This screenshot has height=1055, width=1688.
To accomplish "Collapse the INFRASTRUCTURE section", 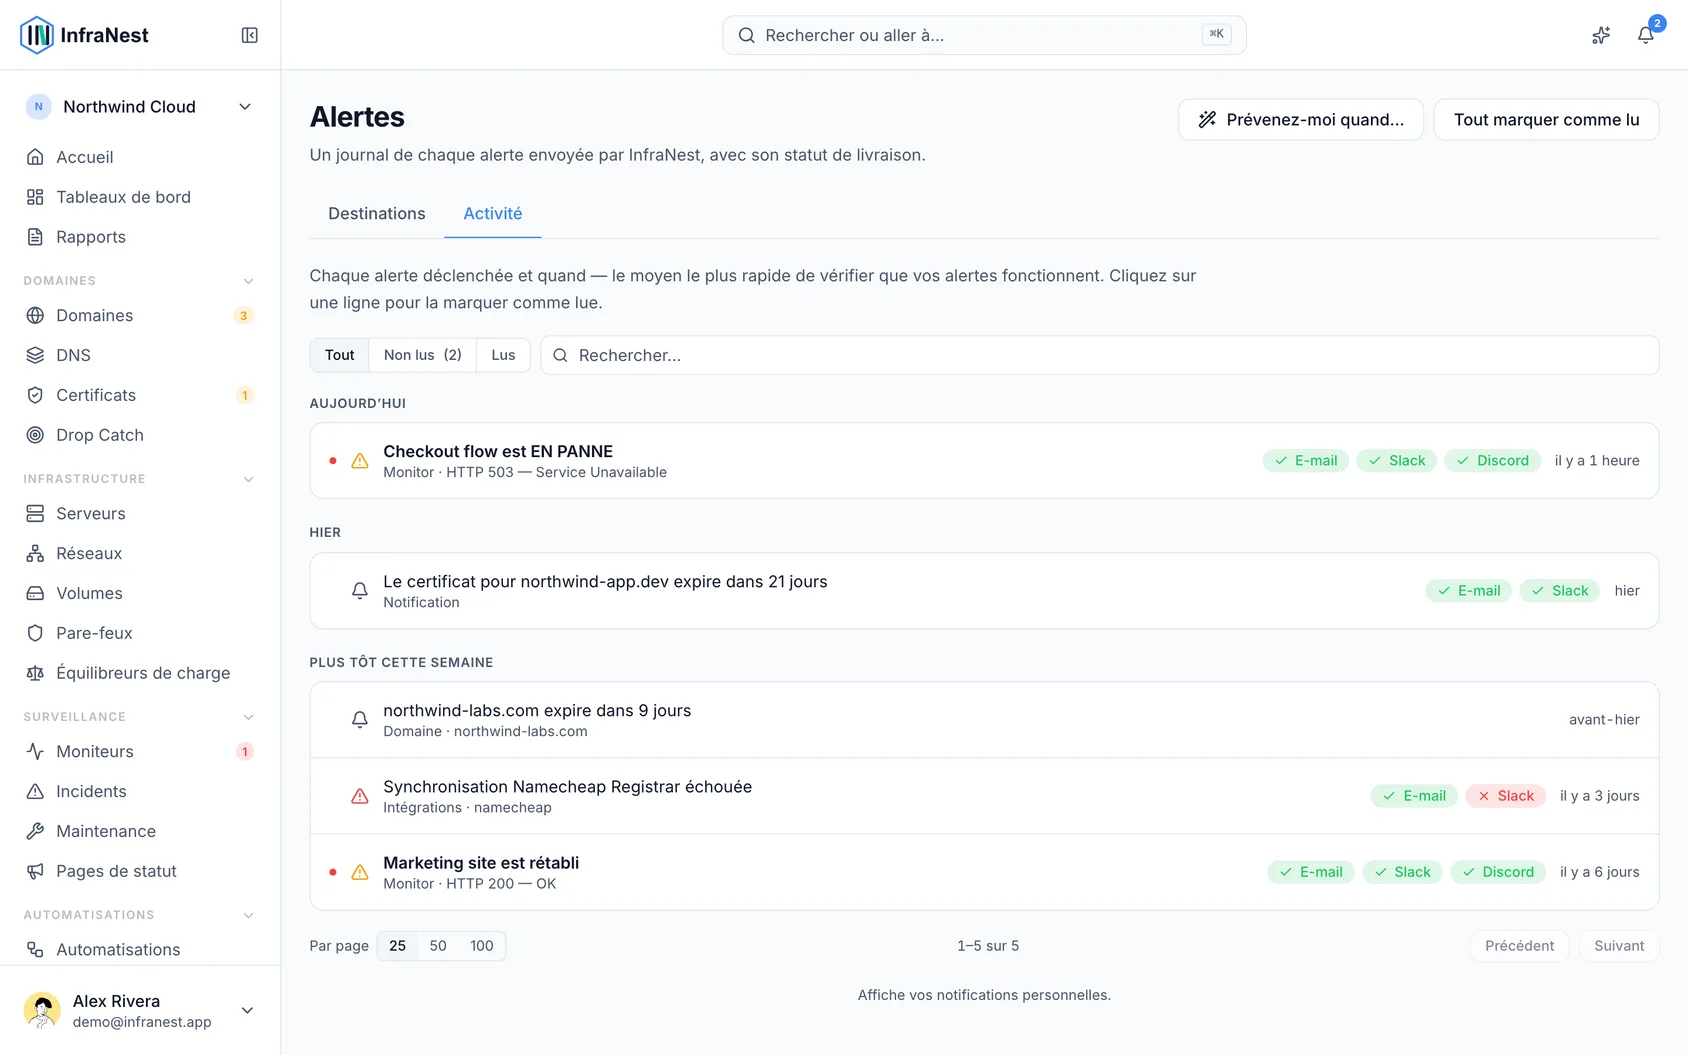I will point(248,479).
